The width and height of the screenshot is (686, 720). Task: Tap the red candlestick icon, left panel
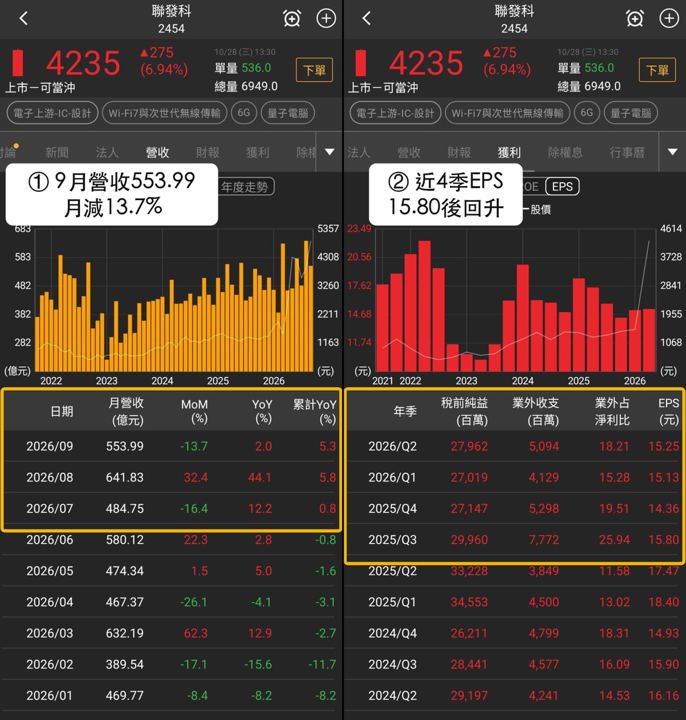coord(18,63)
